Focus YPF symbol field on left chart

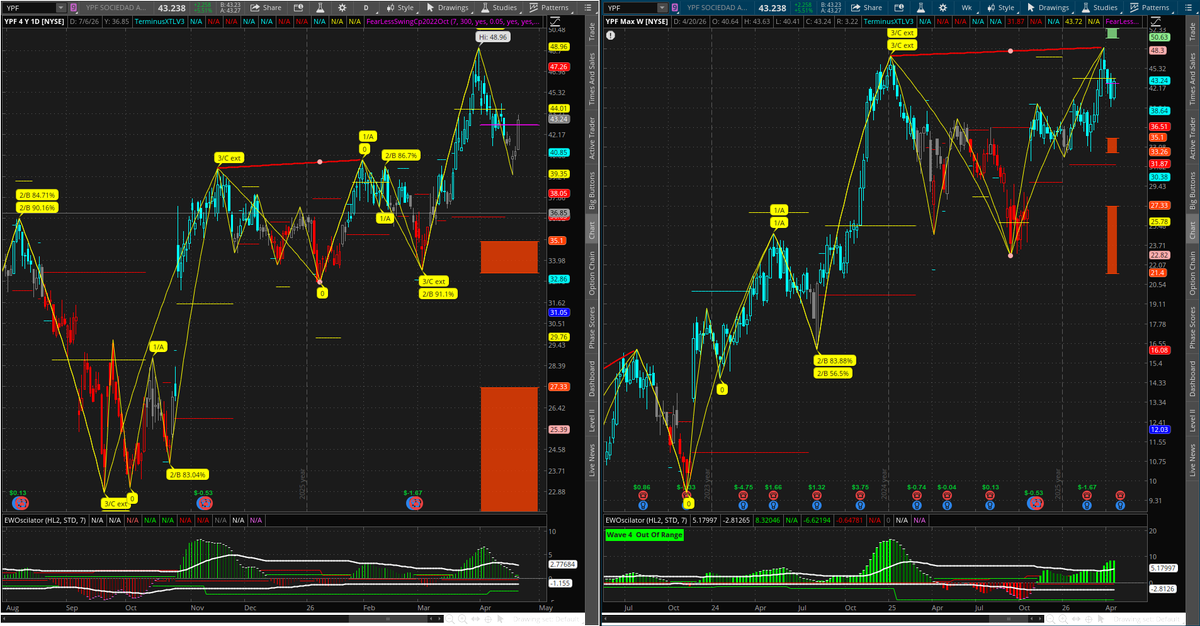tap(29, 8)
